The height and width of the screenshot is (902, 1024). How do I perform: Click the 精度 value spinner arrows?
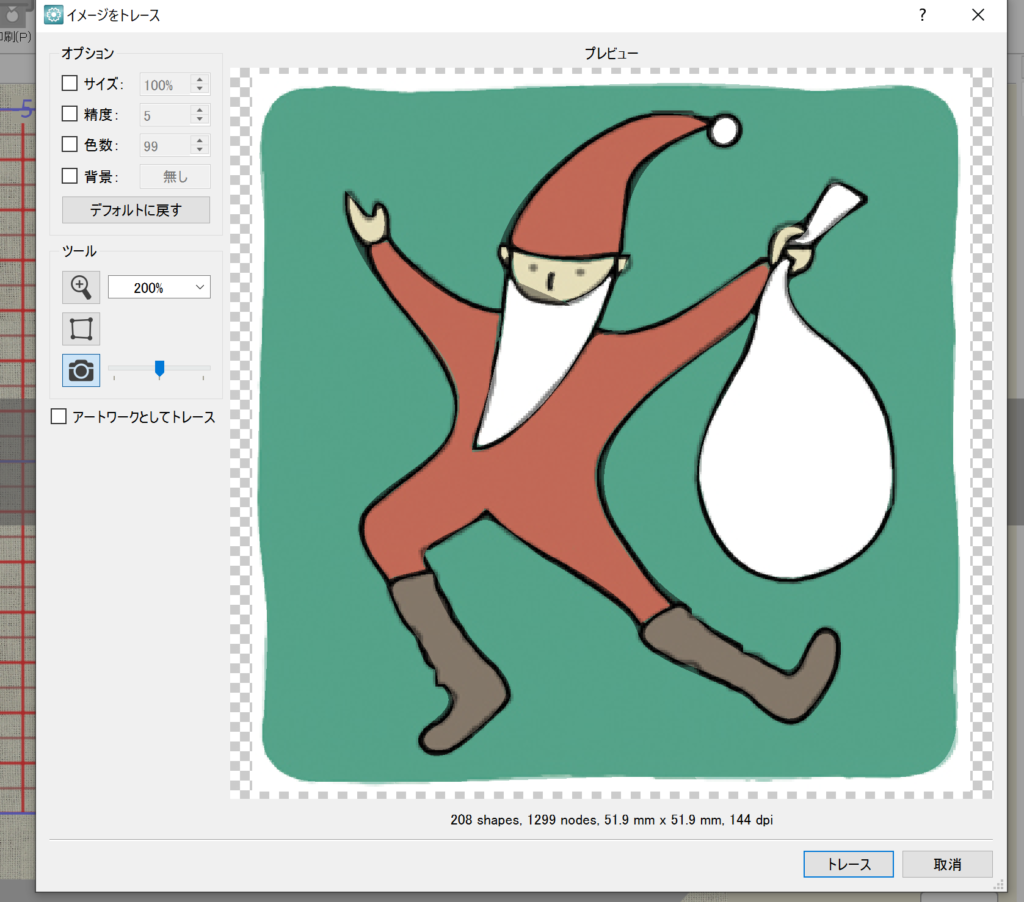pyautogui.click(x=200, y=115)
